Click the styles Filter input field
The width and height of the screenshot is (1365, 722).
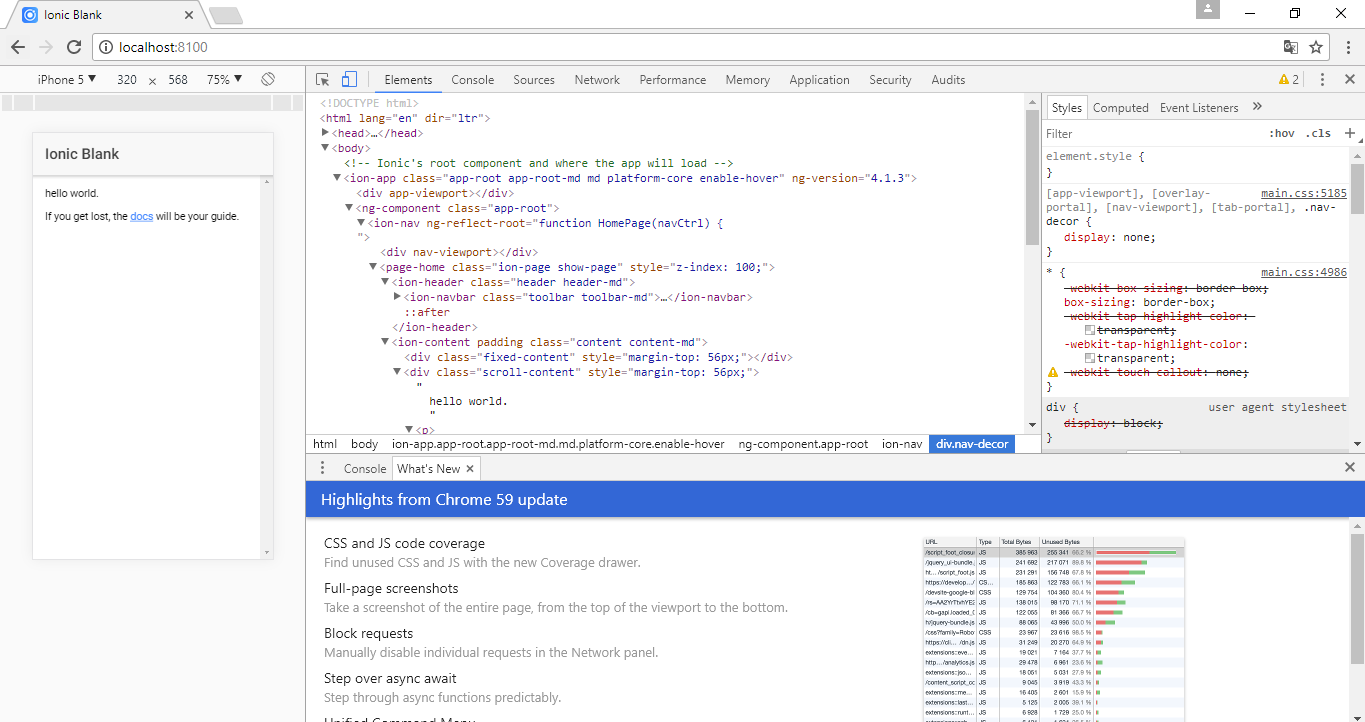pyautogui.click(x=1150, y=134)
